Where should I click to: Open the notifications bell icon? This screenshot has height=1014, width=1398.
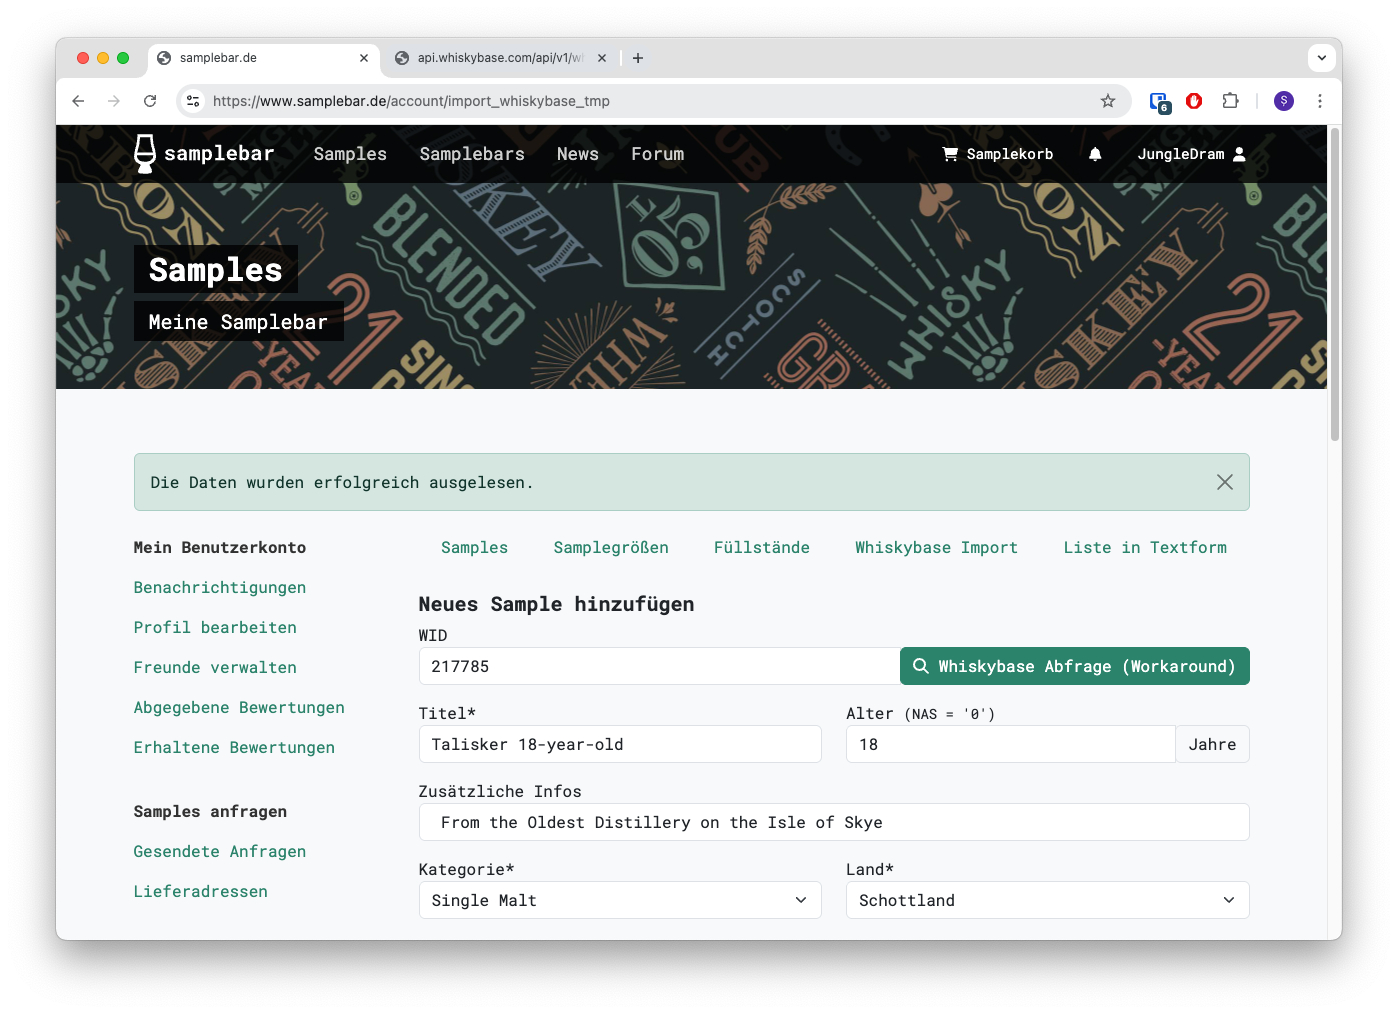1095,154
